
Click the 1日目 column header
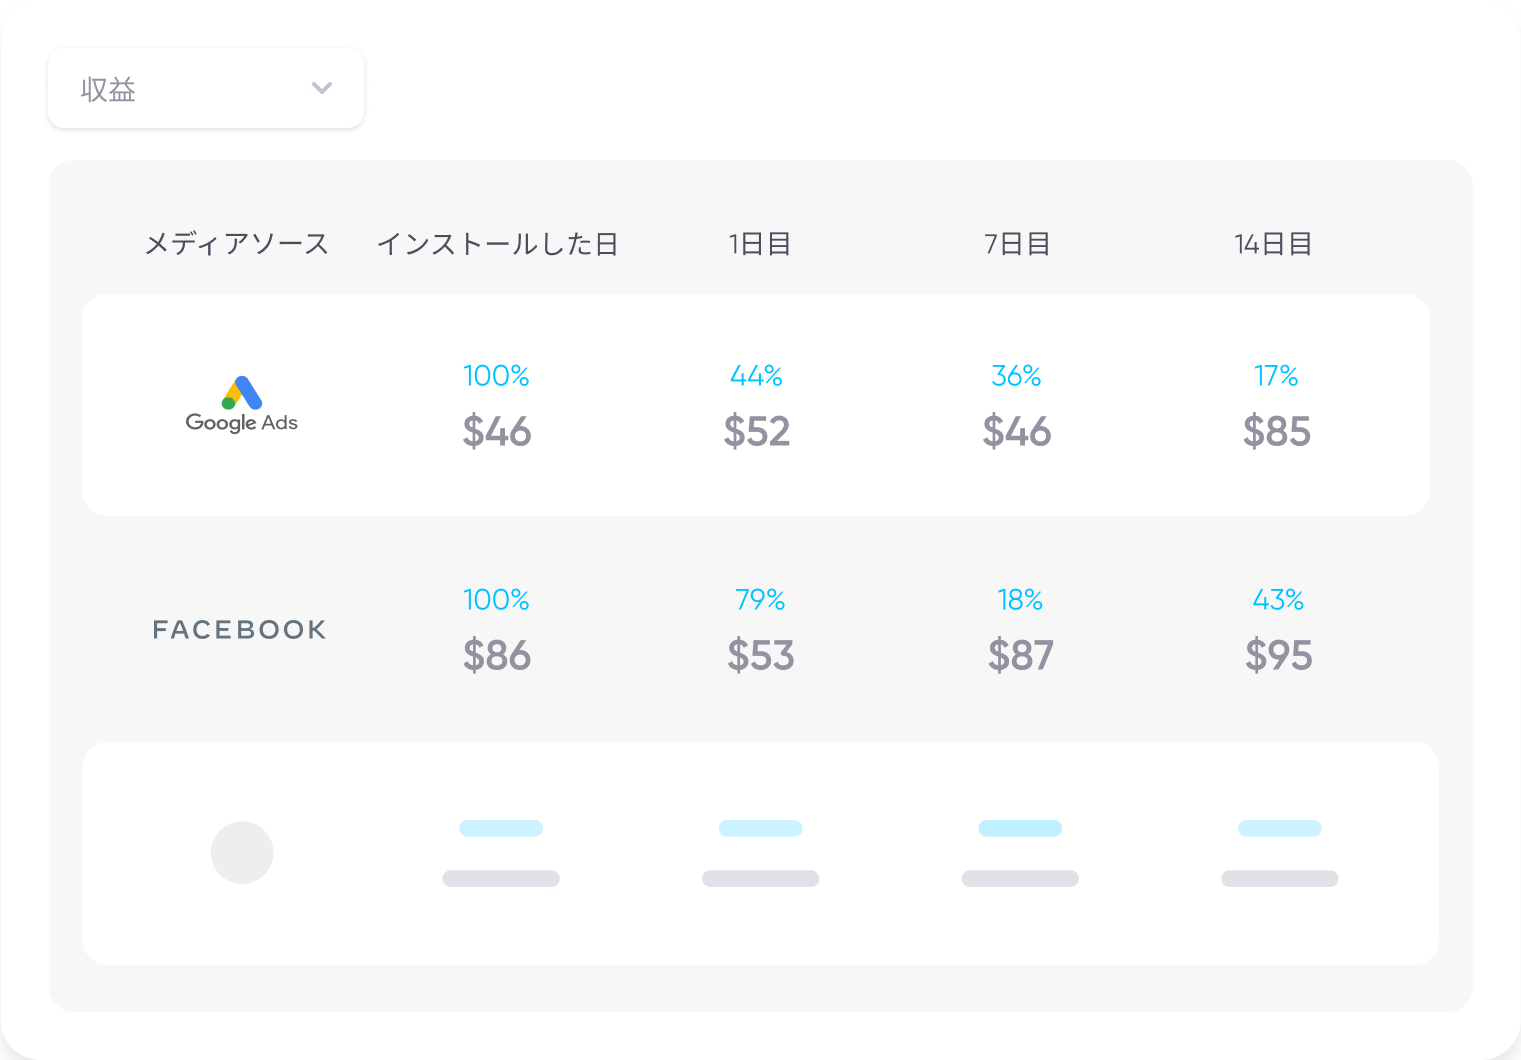coord(760,244)
